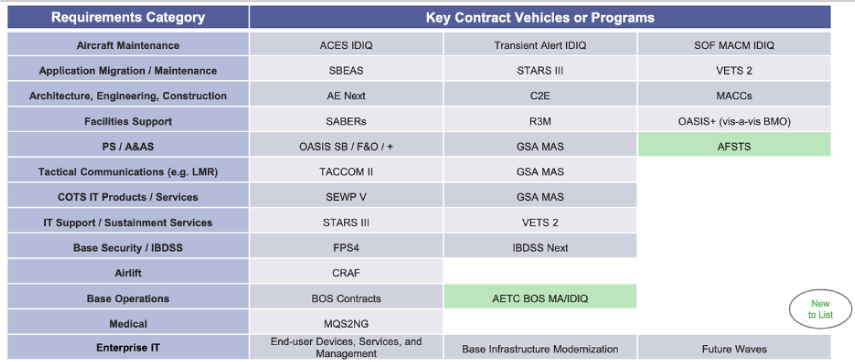Click the New to List oval legend
The width and height of the screenshot is (855, 362).
pos(820,309)
